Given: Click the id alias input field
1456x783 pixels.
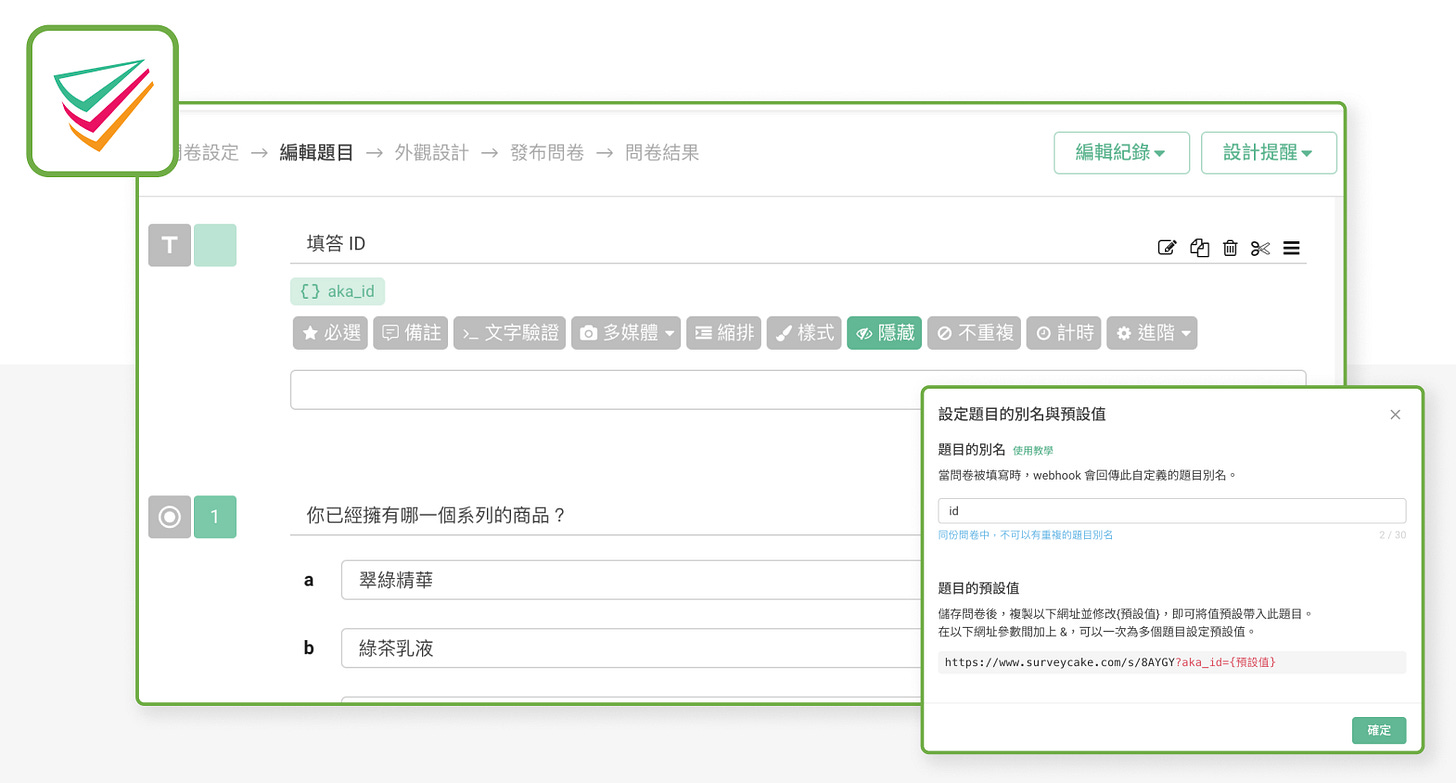Looking at the screenshot, I should pyautogui.click(x=1170, y=510).
